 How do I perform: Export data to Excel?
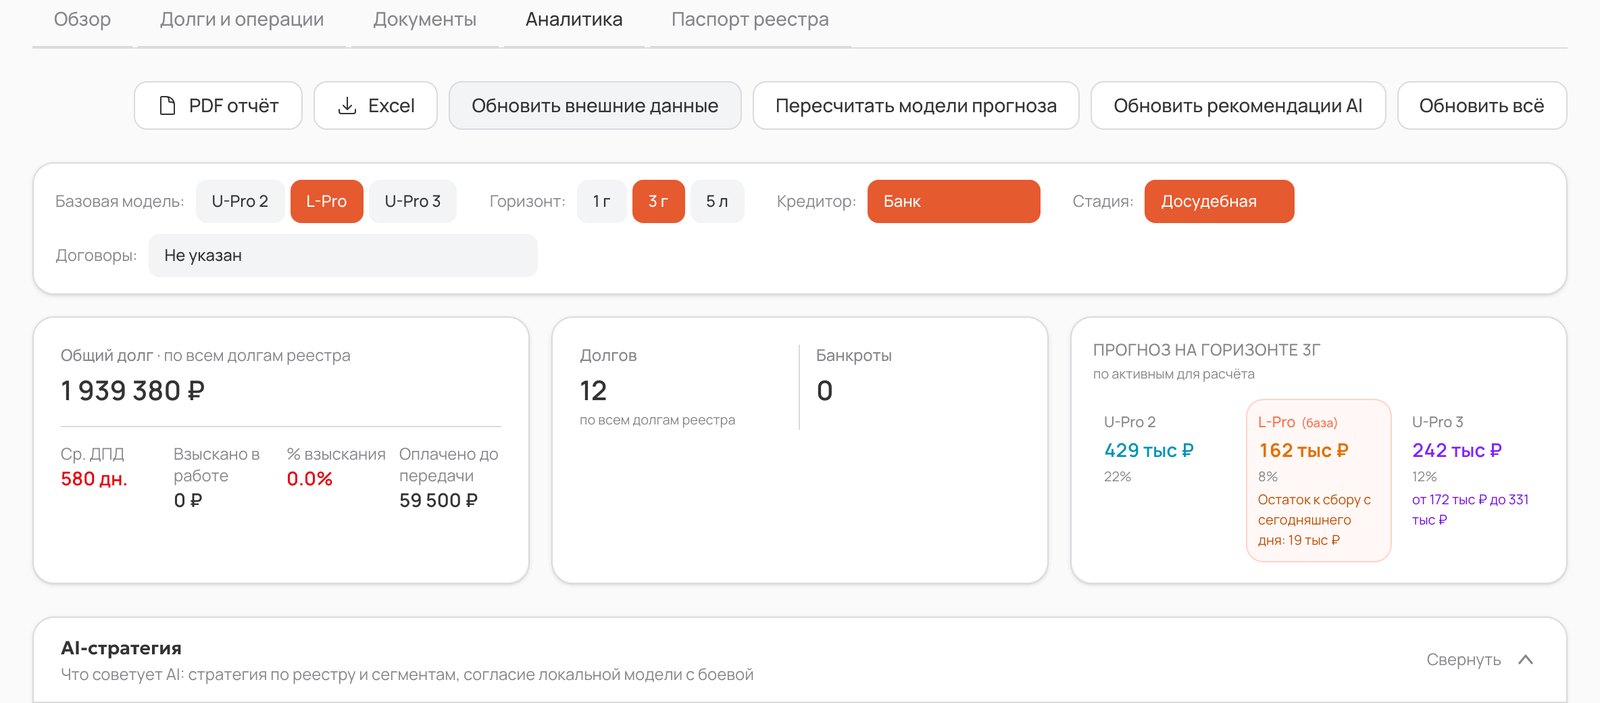pyautogui.click(x=375, y=105)
